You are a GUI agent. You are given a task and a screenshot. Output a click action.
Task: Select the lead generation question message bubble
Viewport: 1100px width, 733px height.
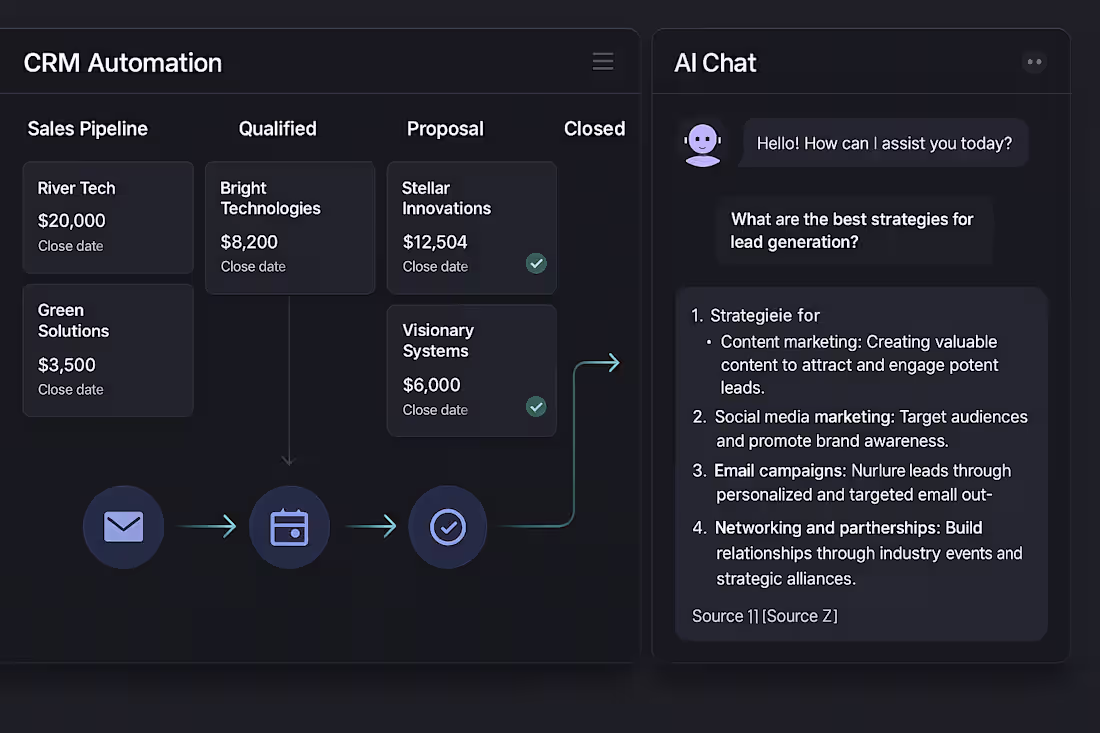pyautogui.click(x=855, y=230)
